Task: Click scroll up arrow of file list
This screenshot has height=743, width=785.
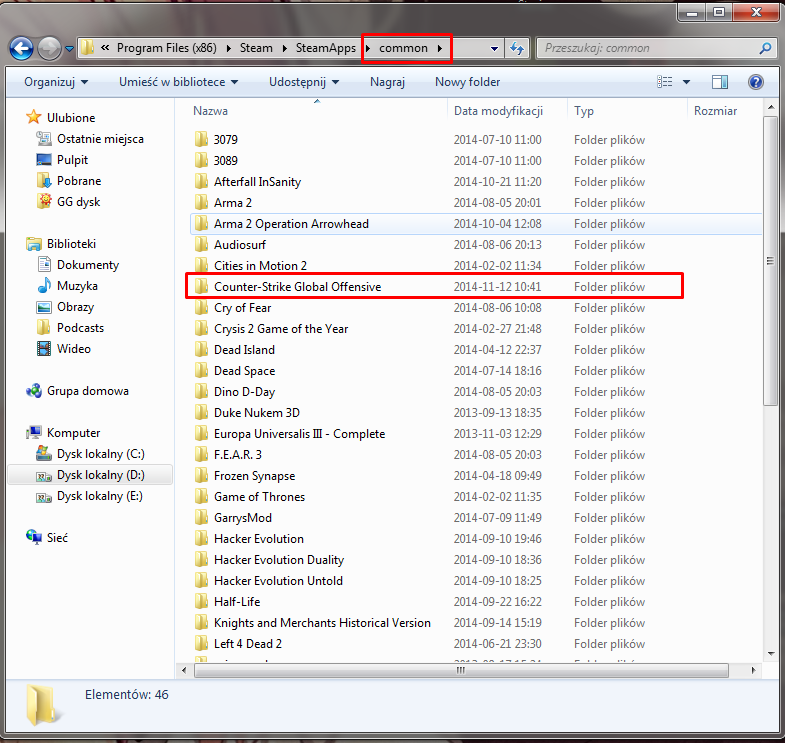Action: [770, 107]
